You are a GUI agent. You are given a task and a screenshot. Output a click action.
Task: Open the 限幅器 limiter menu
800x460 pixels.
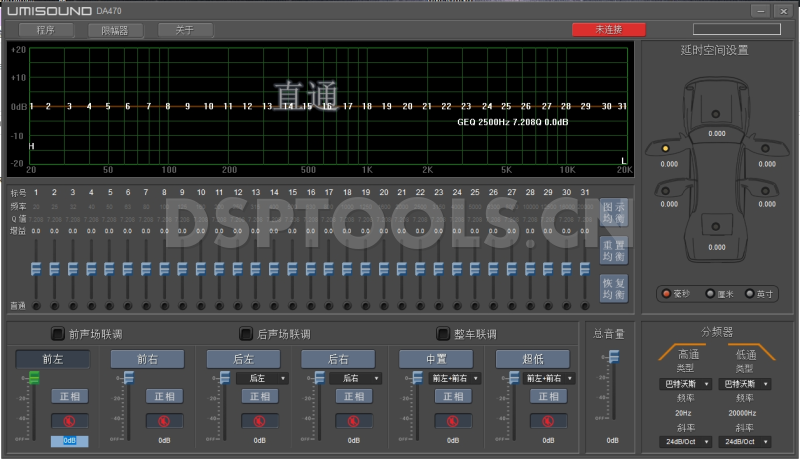115,30
